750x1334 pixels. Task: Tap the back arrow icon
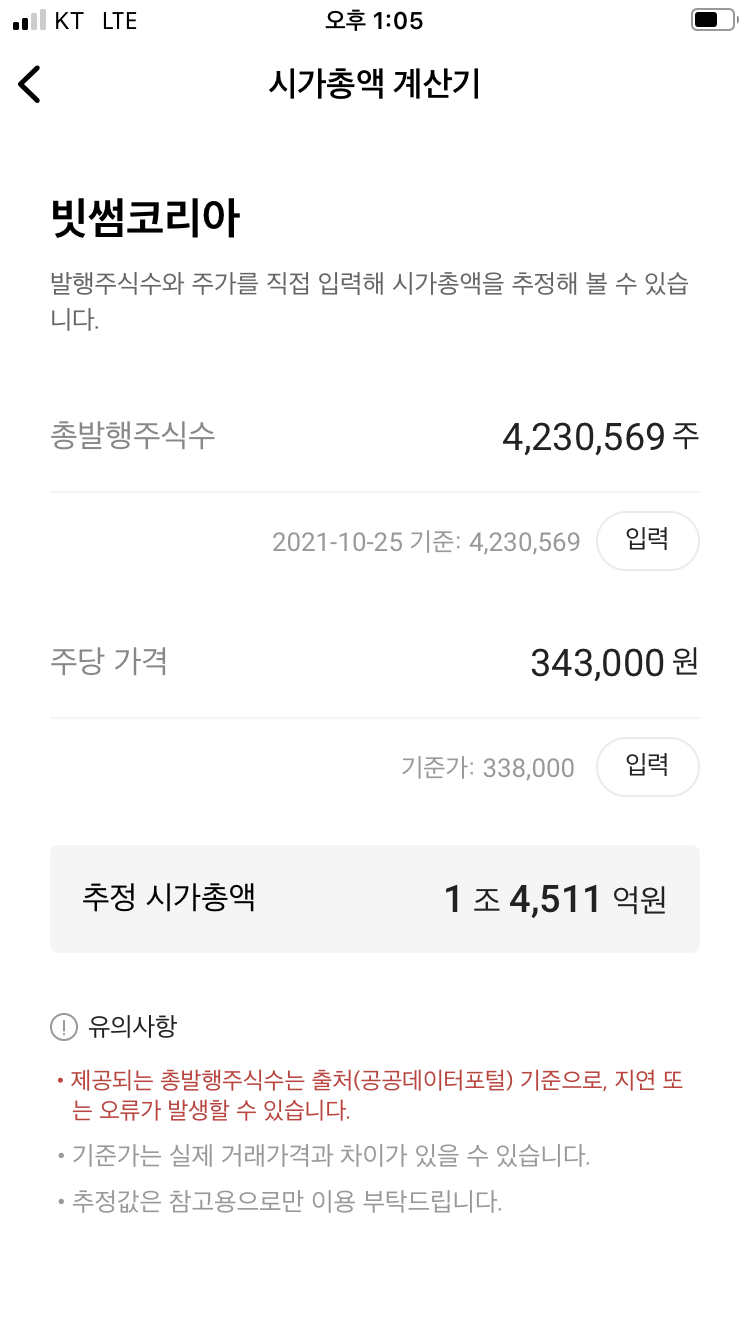[x=30, y=85]
